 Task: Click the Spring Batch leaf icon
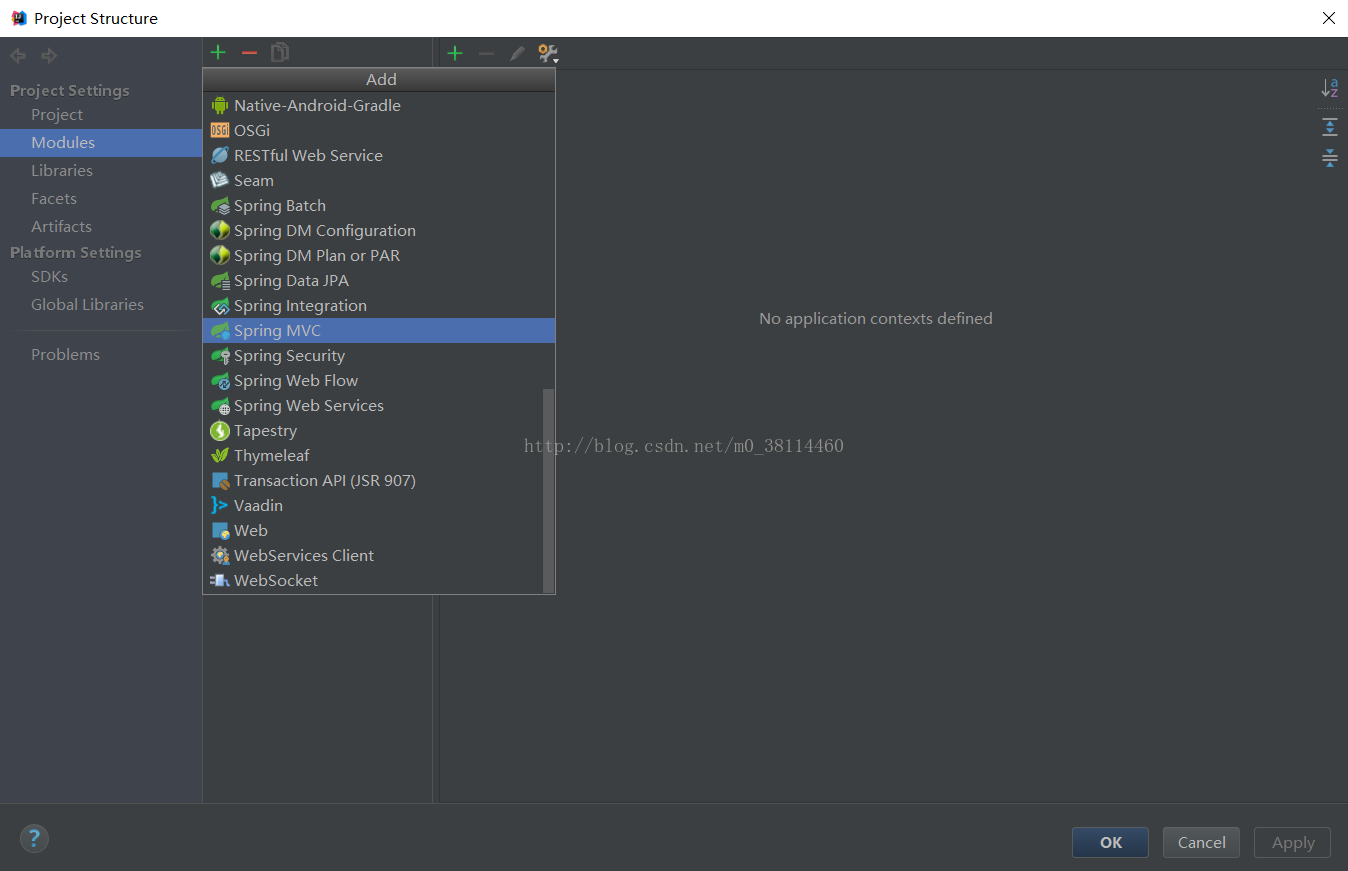[220, 205]
